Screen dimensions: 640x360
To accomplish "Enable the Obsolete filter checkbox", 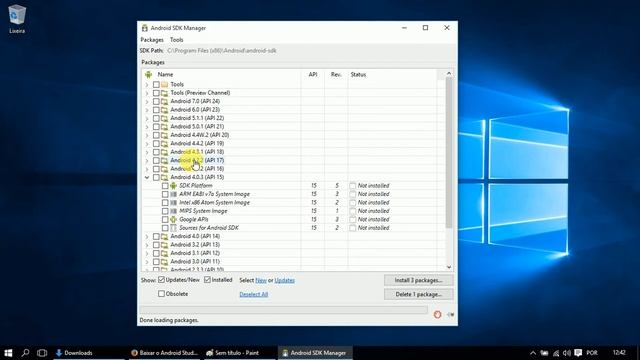I will [x=162, y=293].
